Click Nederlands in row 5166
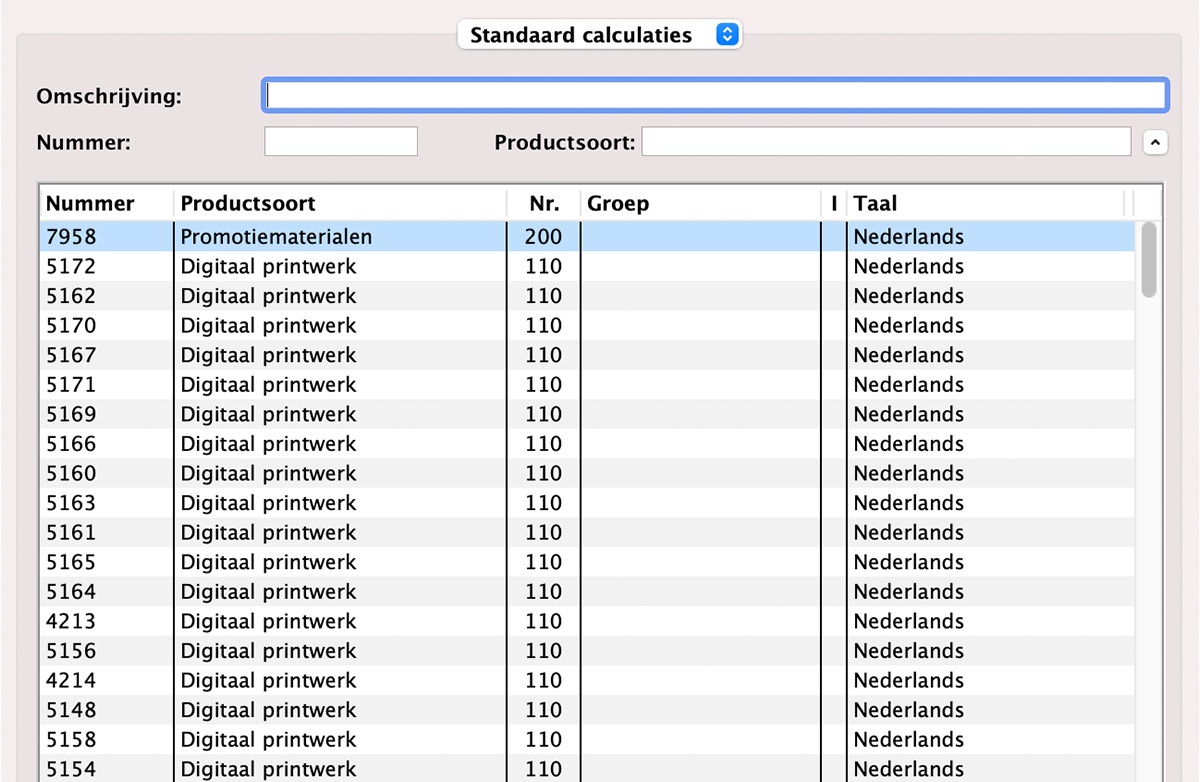 [909, 444]
